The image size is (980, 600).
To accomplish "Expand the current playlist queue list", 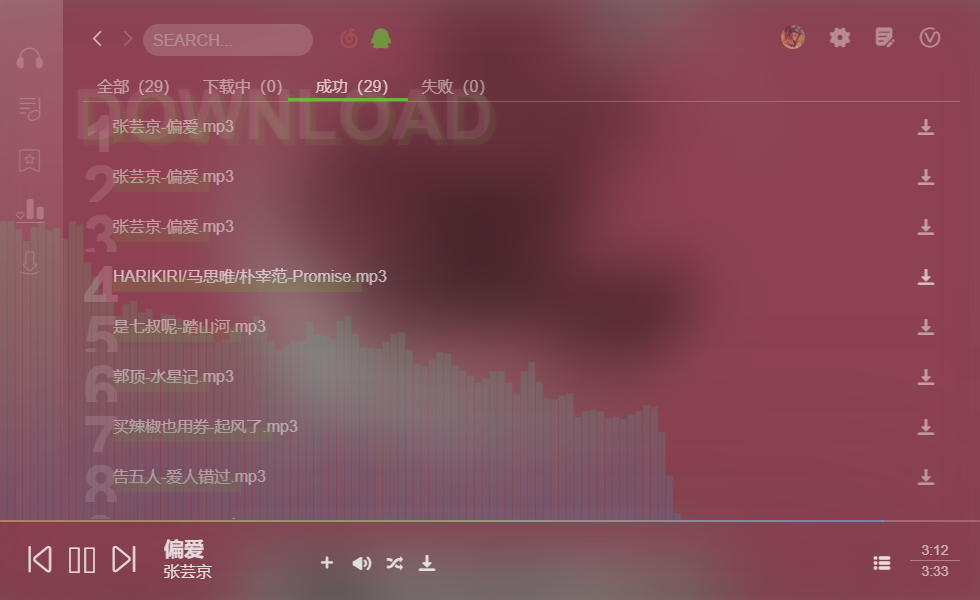I will [882, 563].
